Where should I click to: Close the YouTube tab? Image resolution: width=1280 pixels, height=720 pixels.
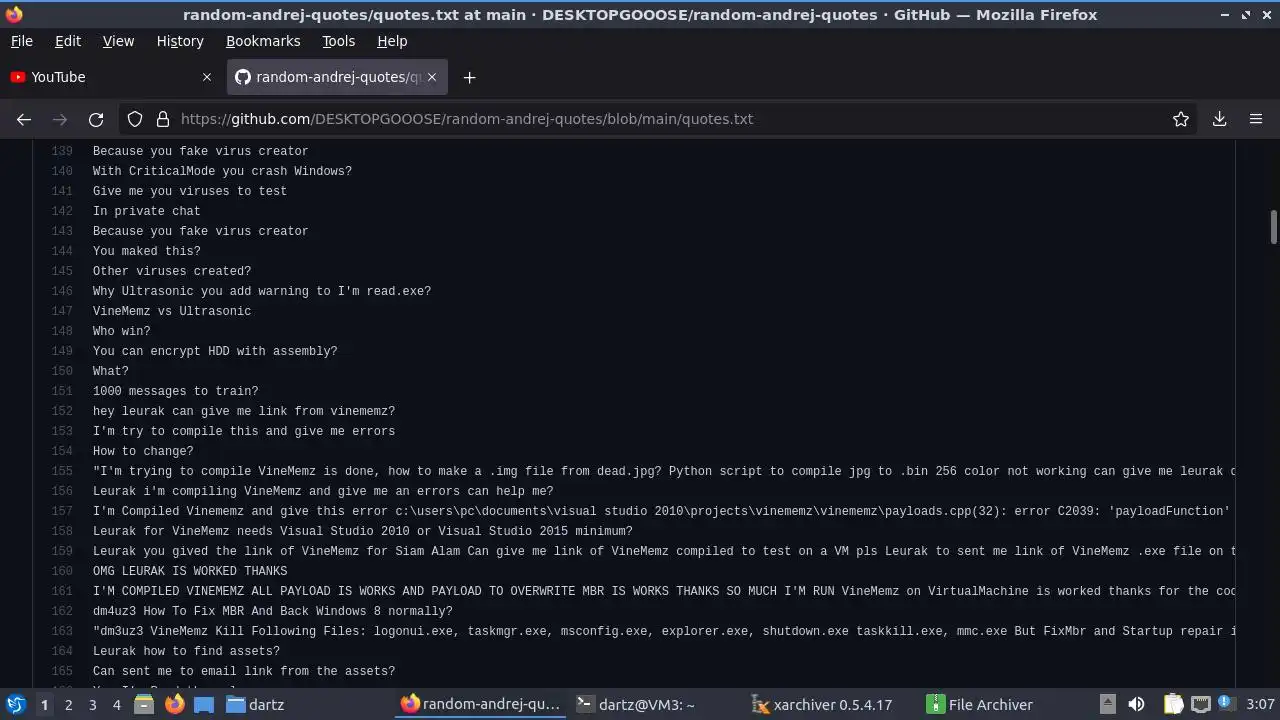(x=207, y=77)
